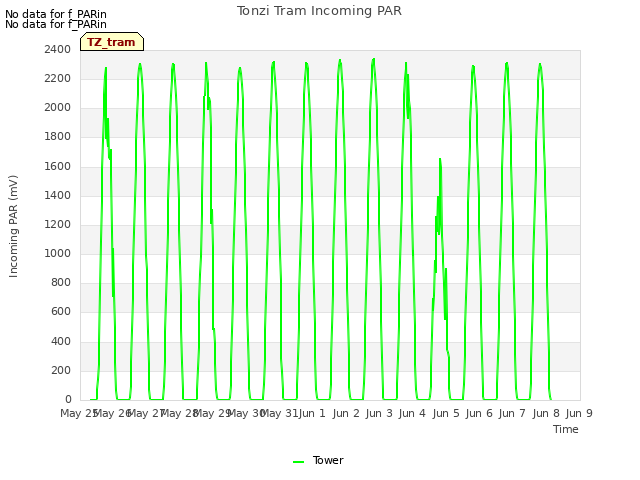Click the Time axis label

[x=566, y=429]
